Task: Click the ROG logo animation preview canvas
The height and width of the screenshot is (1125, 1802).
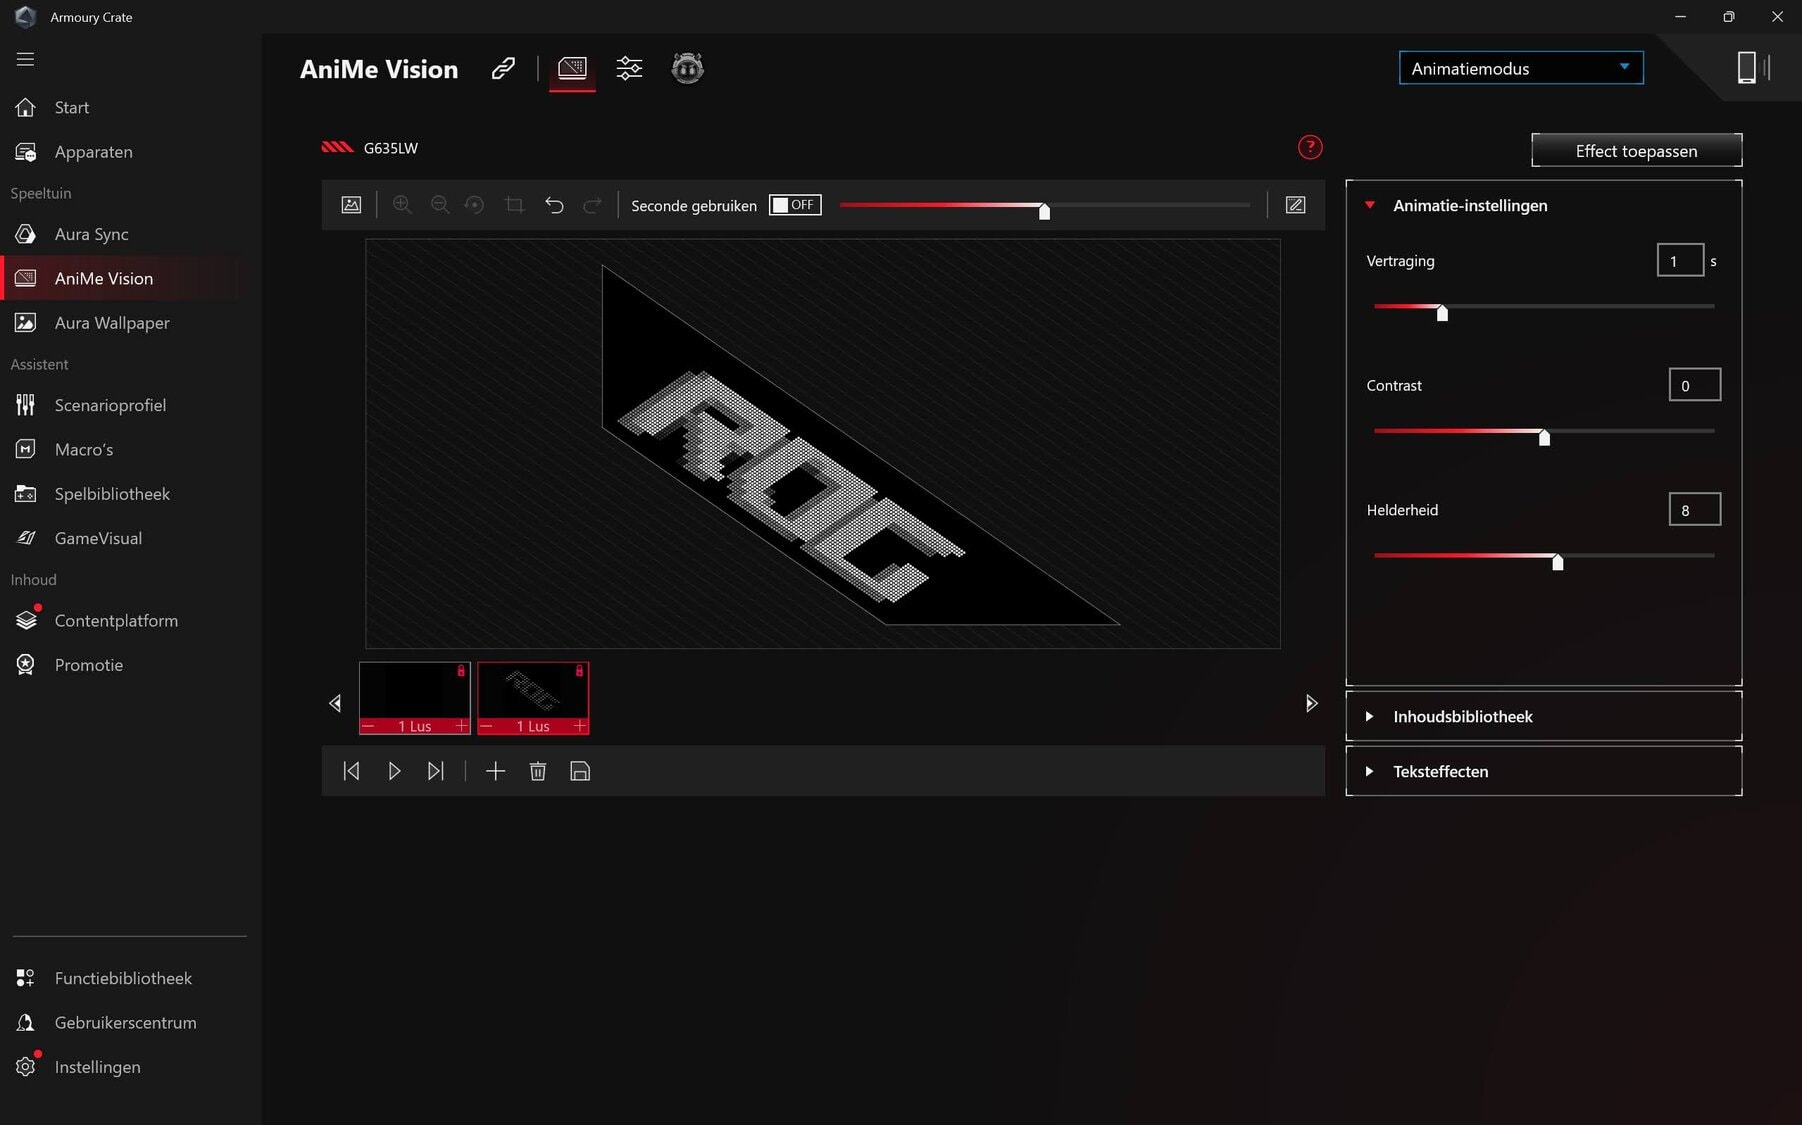Action: (x=822, y=444)
